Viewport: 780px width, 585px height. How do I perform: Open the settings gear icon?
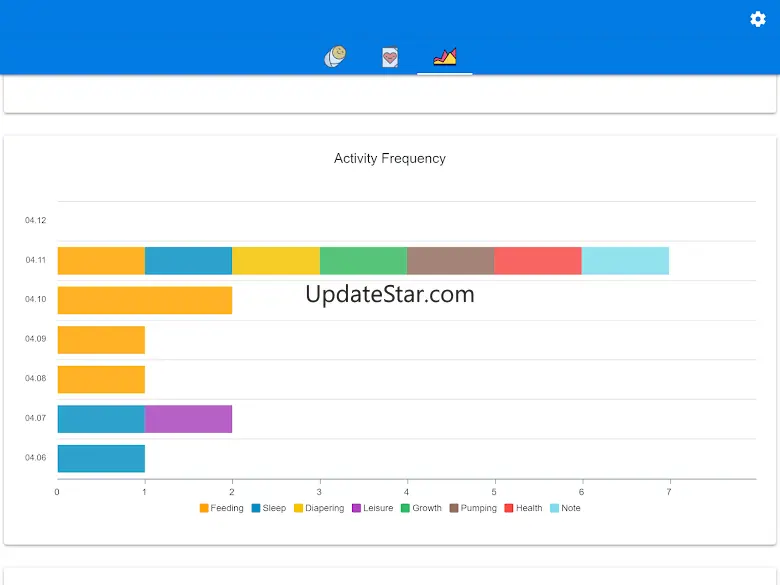click(x=758, y=19)
